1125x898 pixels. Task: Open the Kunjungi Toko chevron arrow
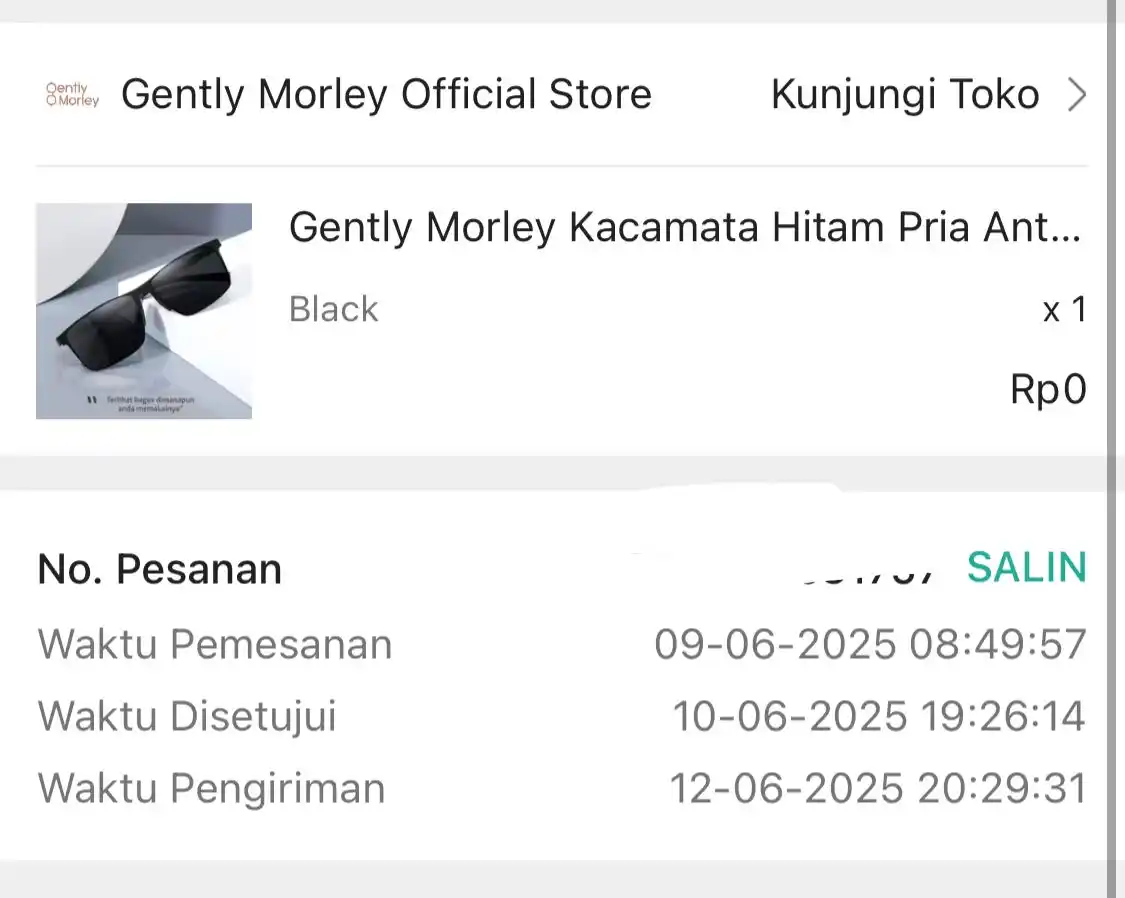tap(1077, 95)
